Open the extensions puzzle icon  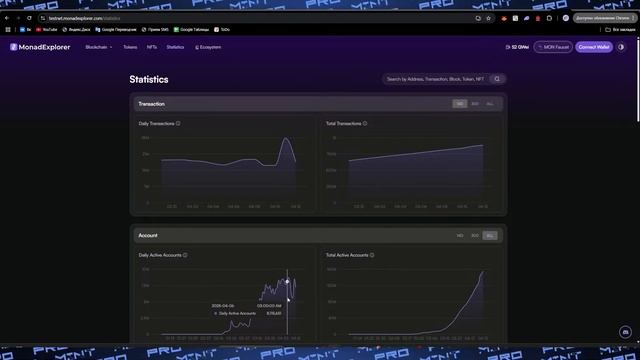tap(549, 18)
